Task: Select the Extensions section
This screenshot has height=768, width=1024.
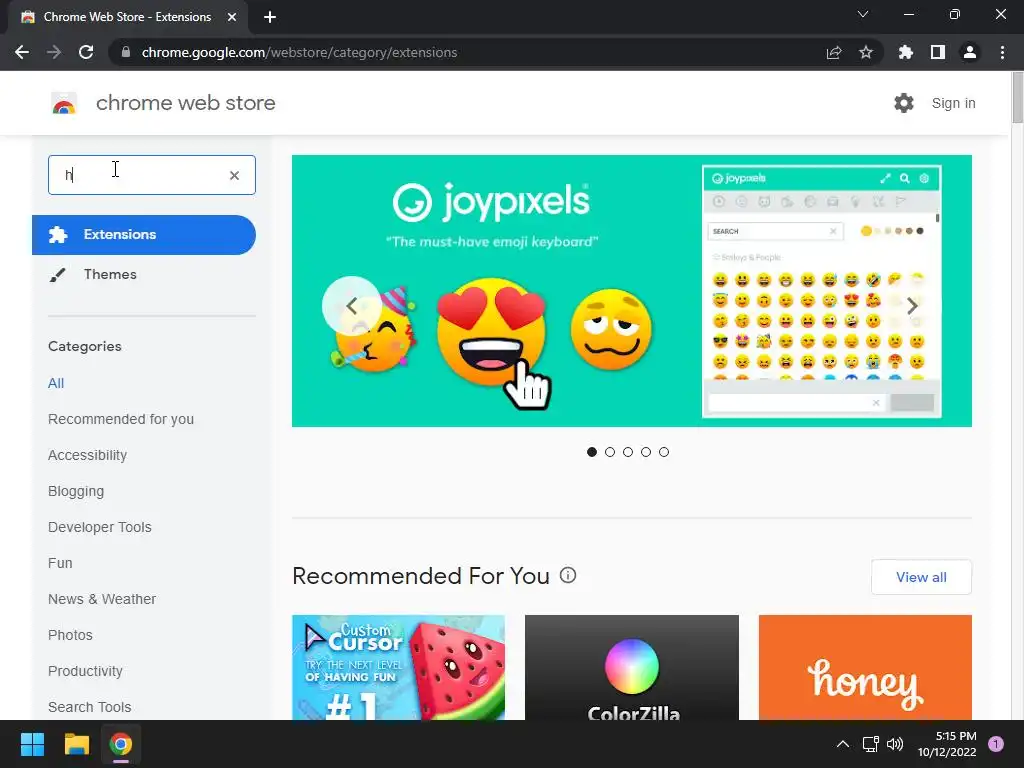Action: point(144,234)
